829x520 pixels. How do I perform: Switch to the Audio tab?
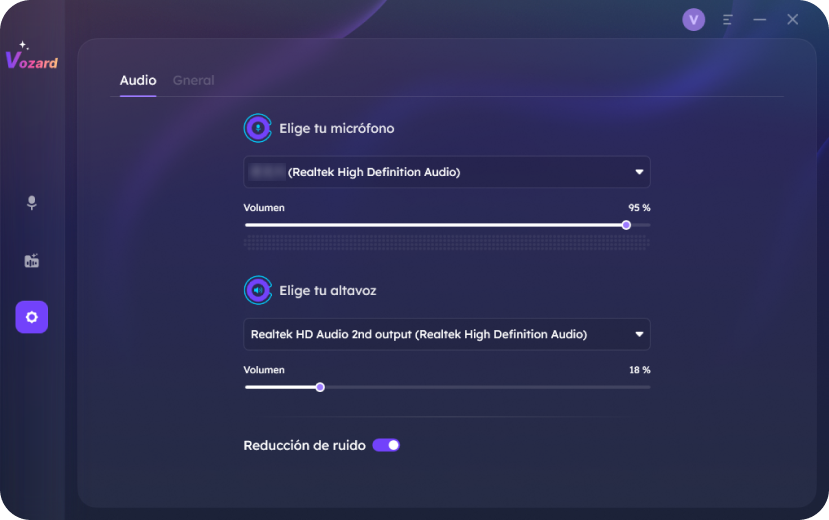coord(138,80)
